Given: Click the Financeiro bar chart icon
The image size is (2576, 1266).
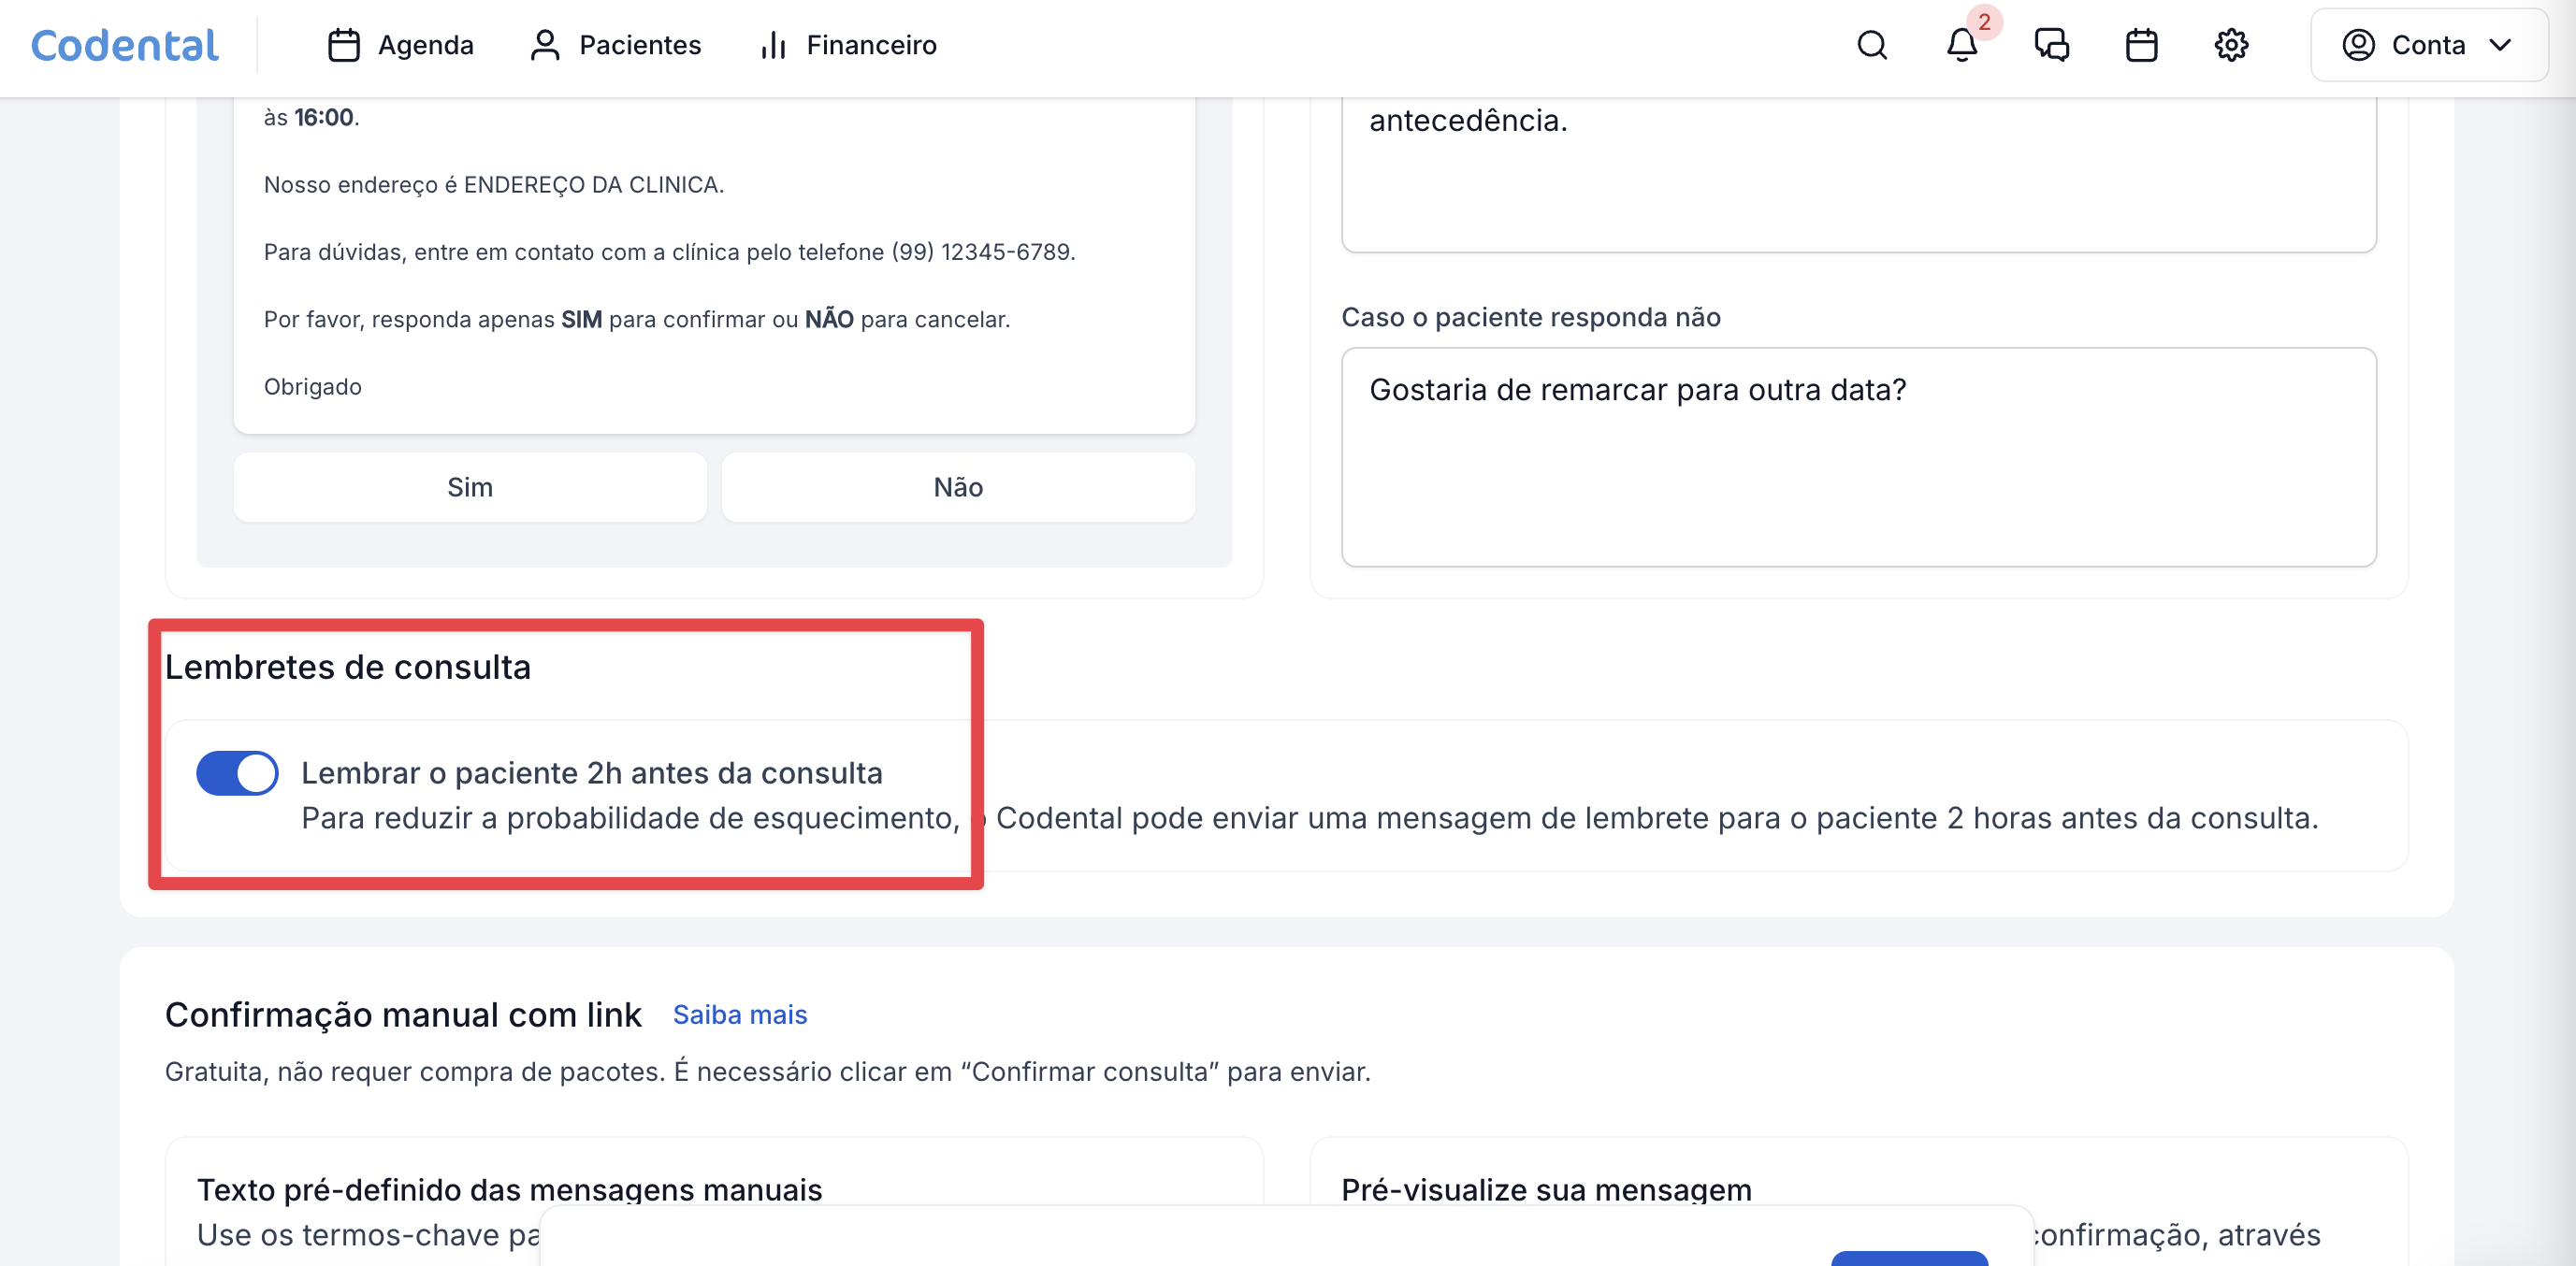Looking at the screenshot, I should click(773, 45).
